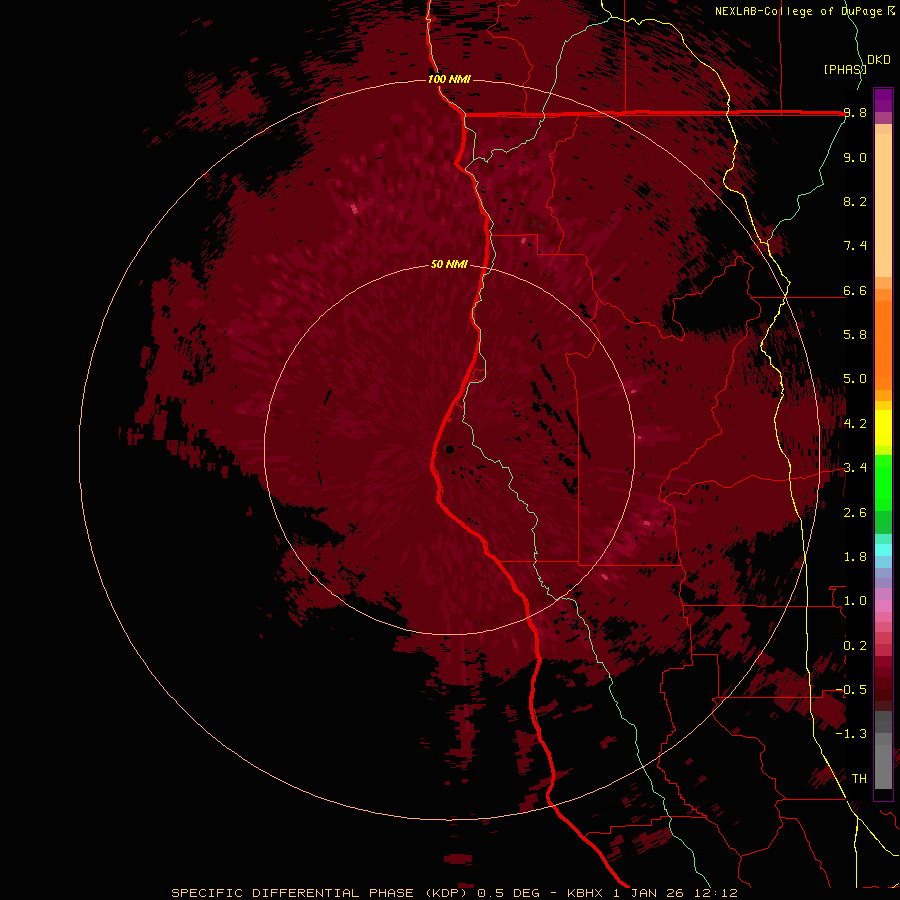The width and height of the screenshot is (900, 900).
Task: Select the 5.0 value on the scale
Action: (x=855, y=379)
